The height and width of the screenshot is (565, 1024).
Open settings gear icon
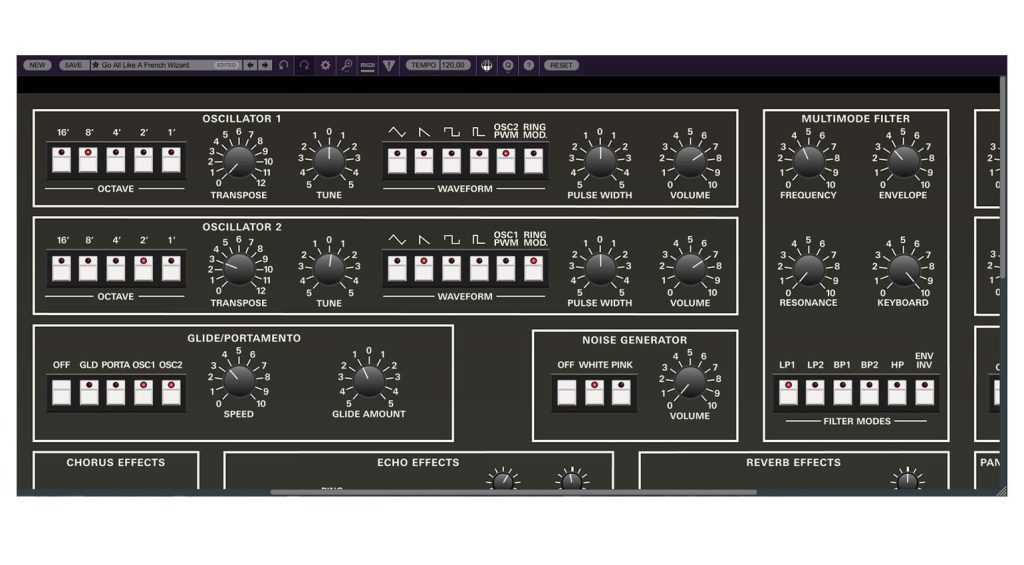pyautogui.click(x=325, y=65)
